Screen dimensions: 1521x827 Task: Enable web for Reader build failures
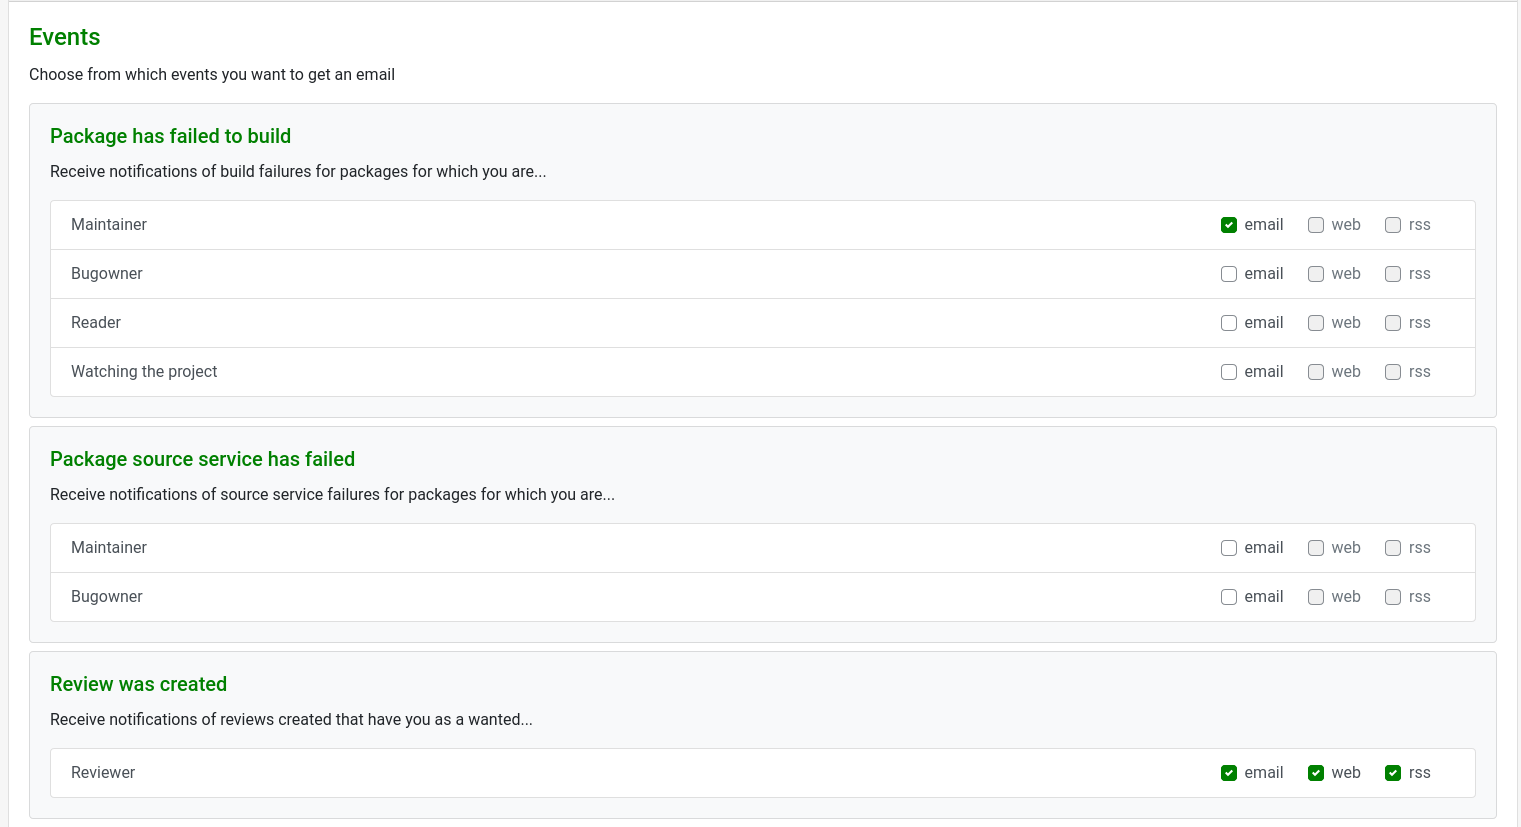1316,322
